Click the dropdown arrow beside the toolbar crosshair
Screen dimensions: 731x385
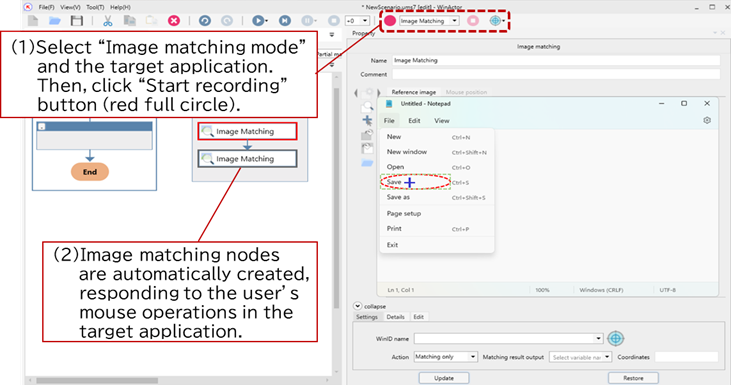click(x=503, y=21)
